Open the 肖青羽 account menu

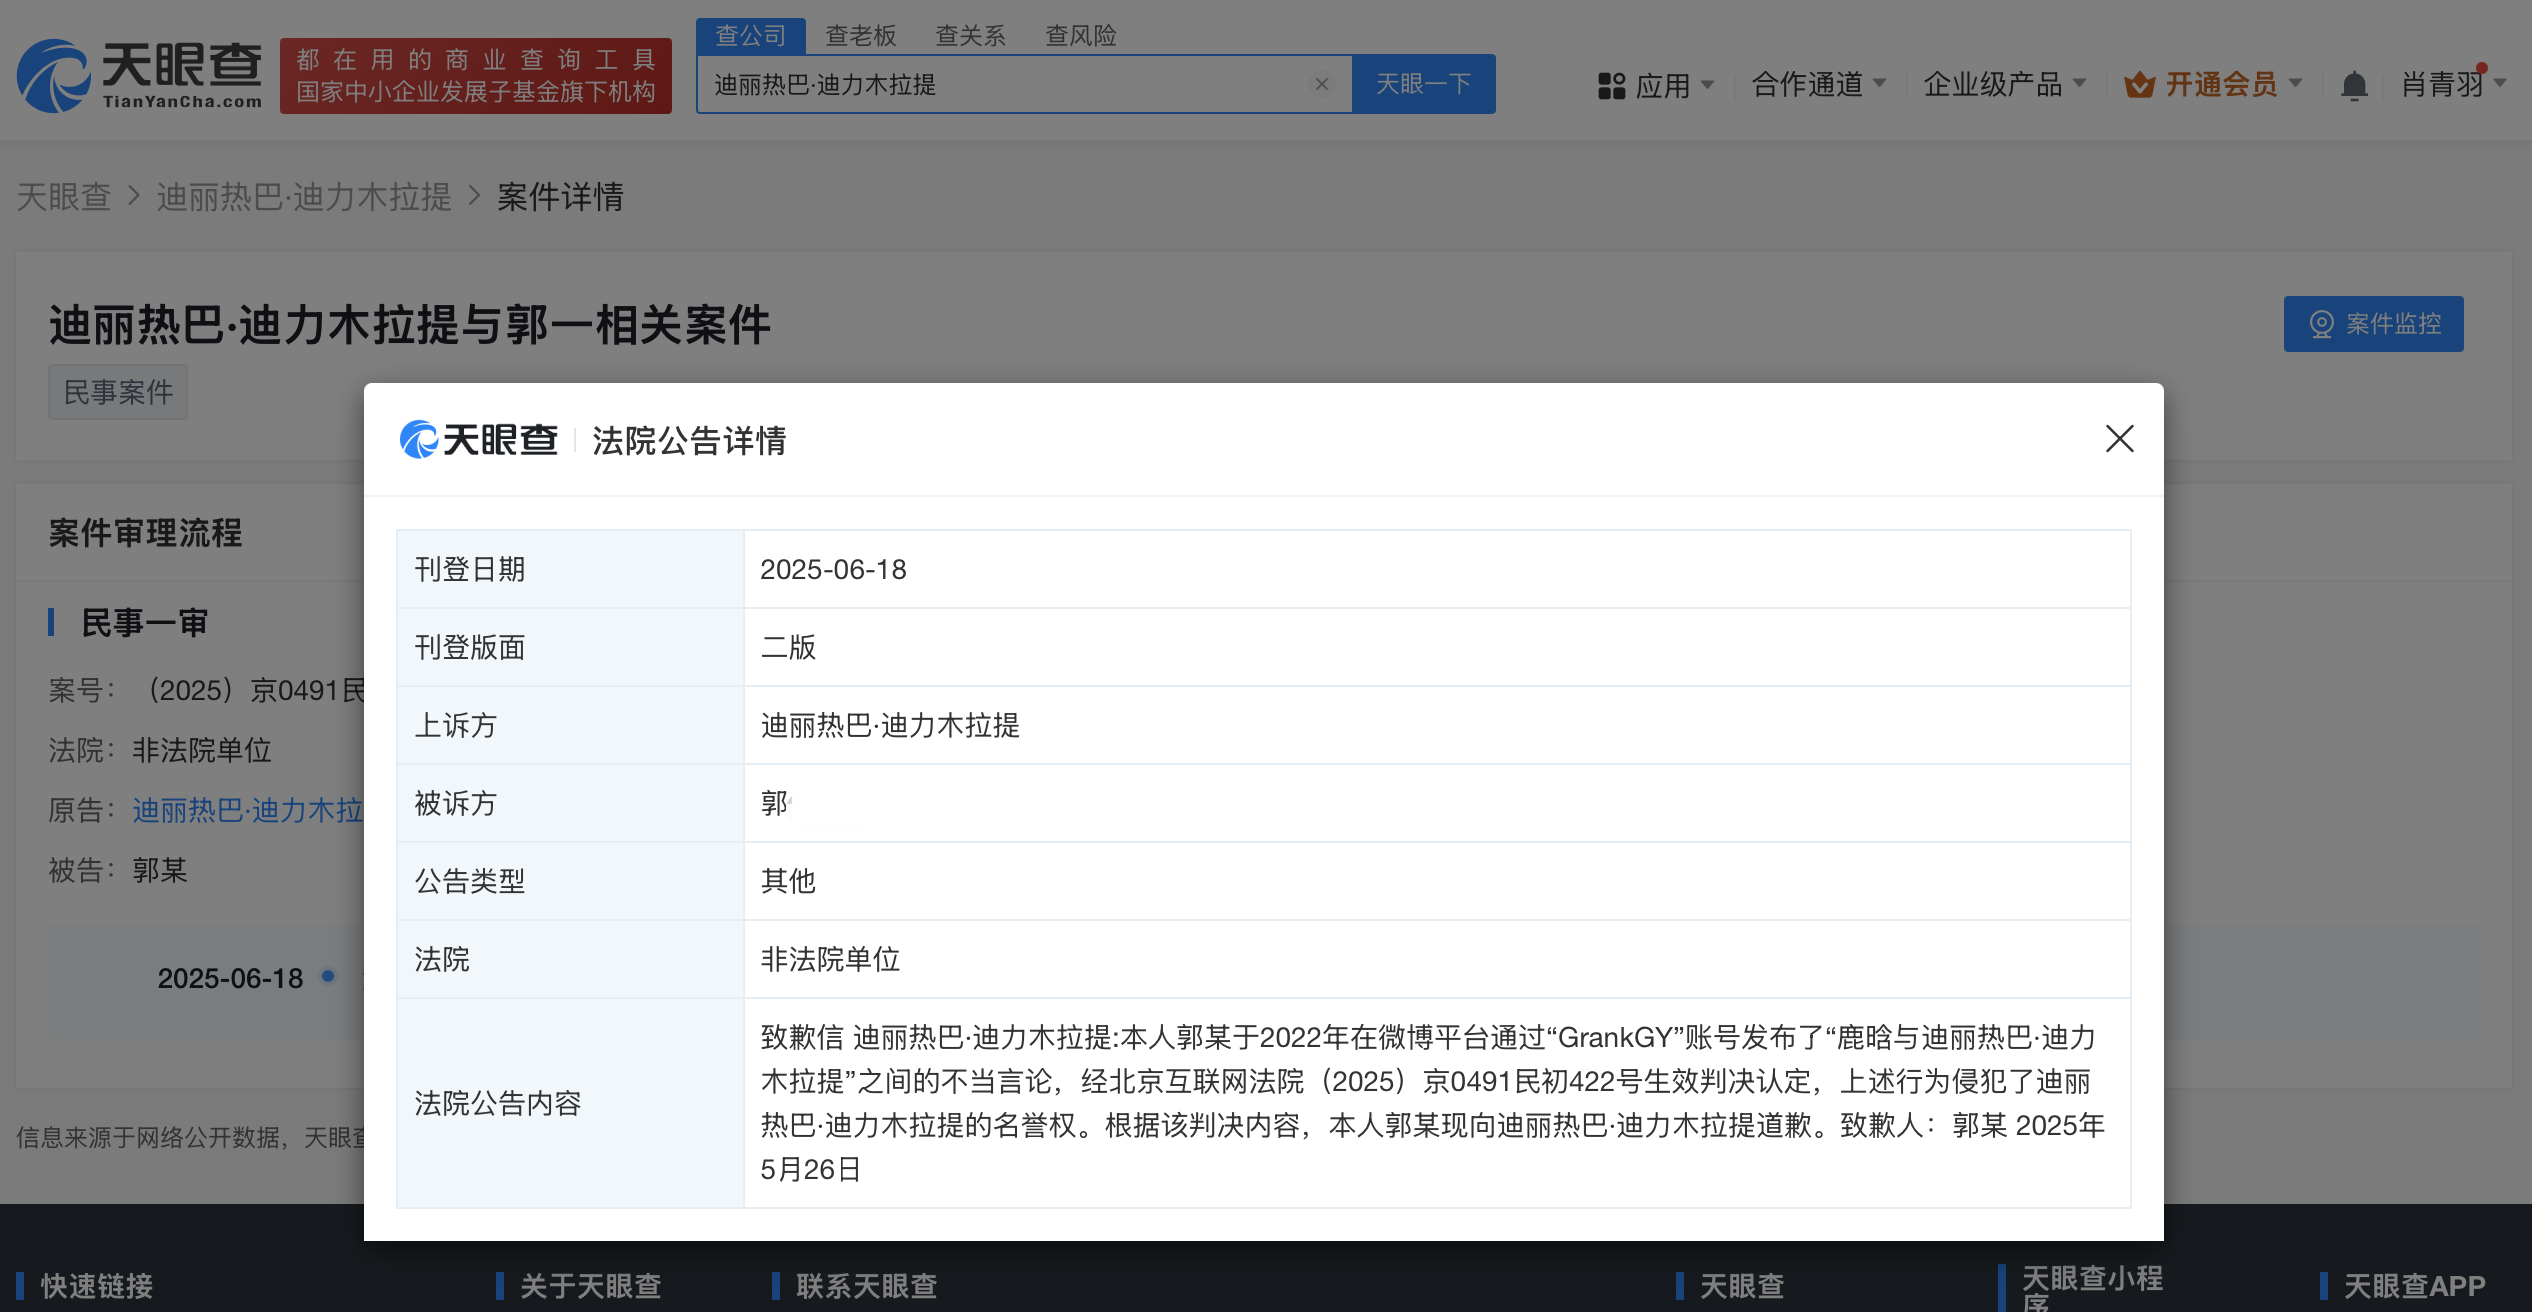pos(2453,84)
